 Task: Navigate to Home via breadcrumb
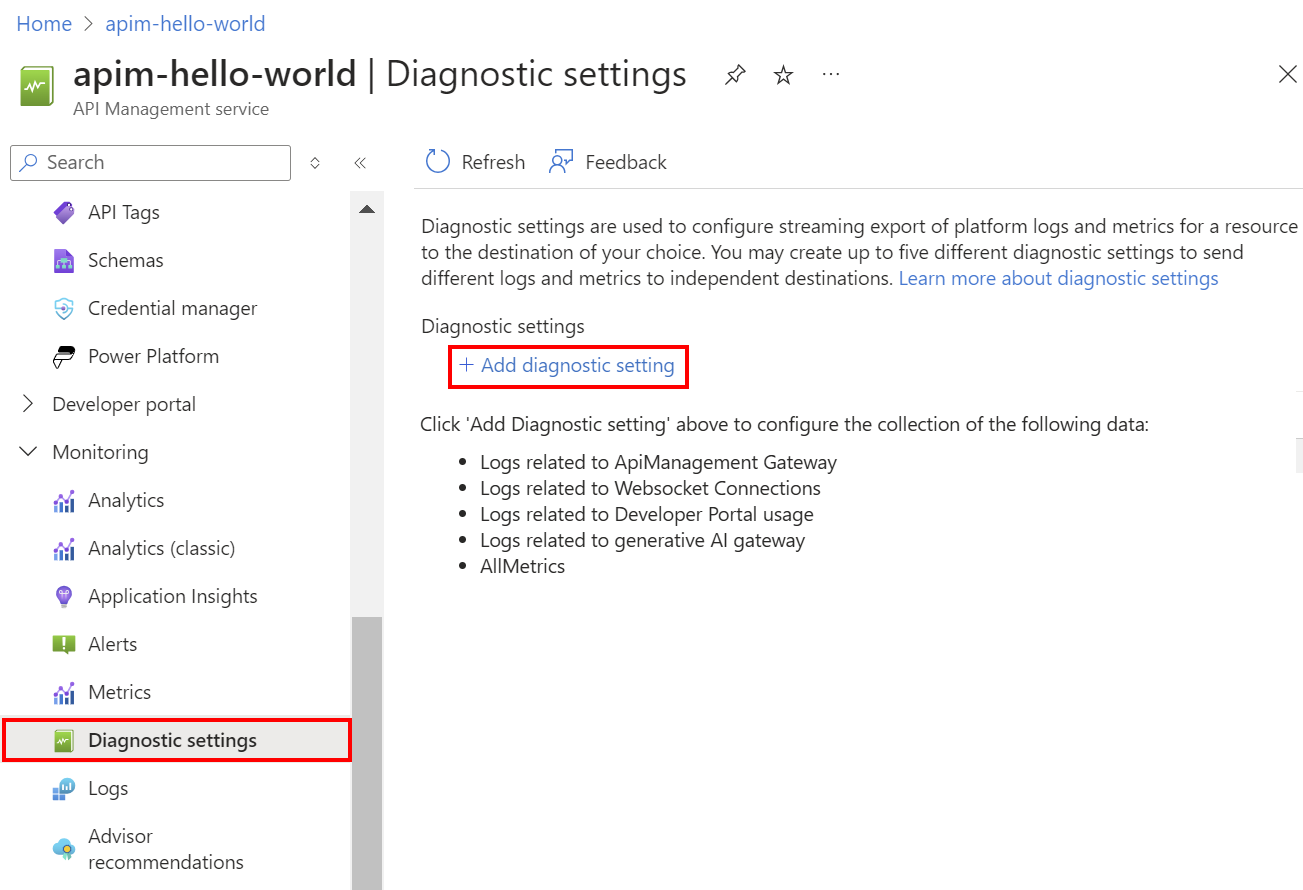tap(43, 23)
